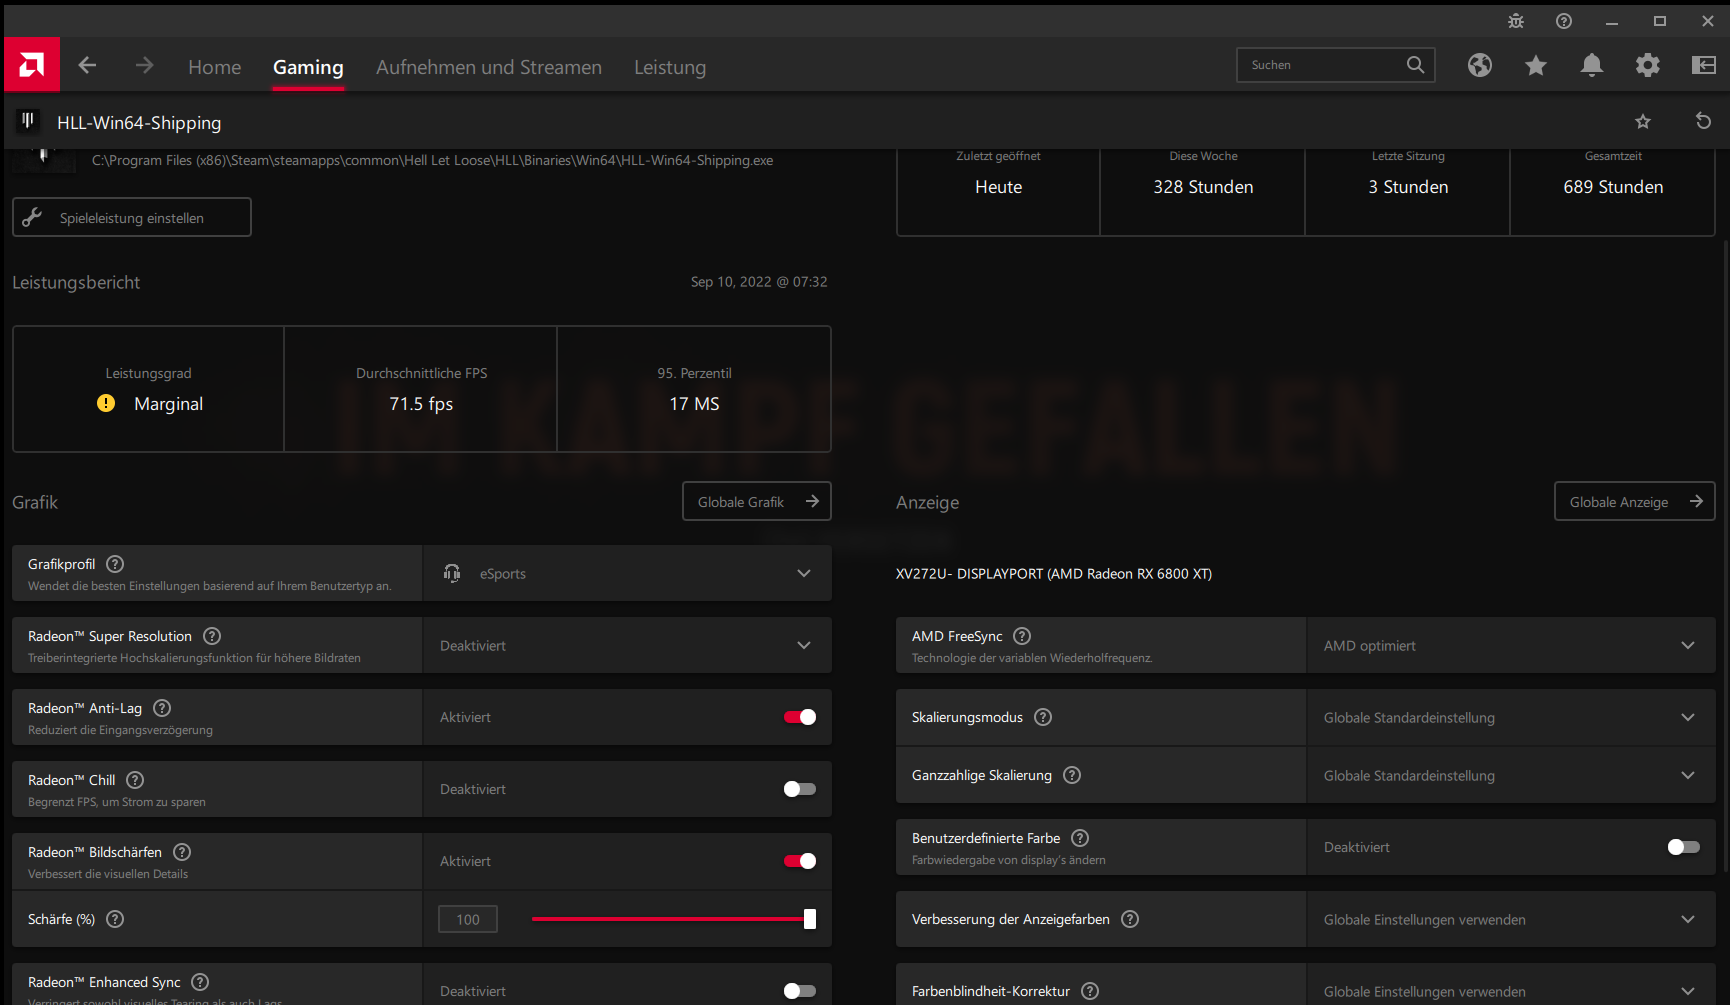1730x1005 pixels.
Task: Open favorites star in top toolbar
Action: point(1536,65)
